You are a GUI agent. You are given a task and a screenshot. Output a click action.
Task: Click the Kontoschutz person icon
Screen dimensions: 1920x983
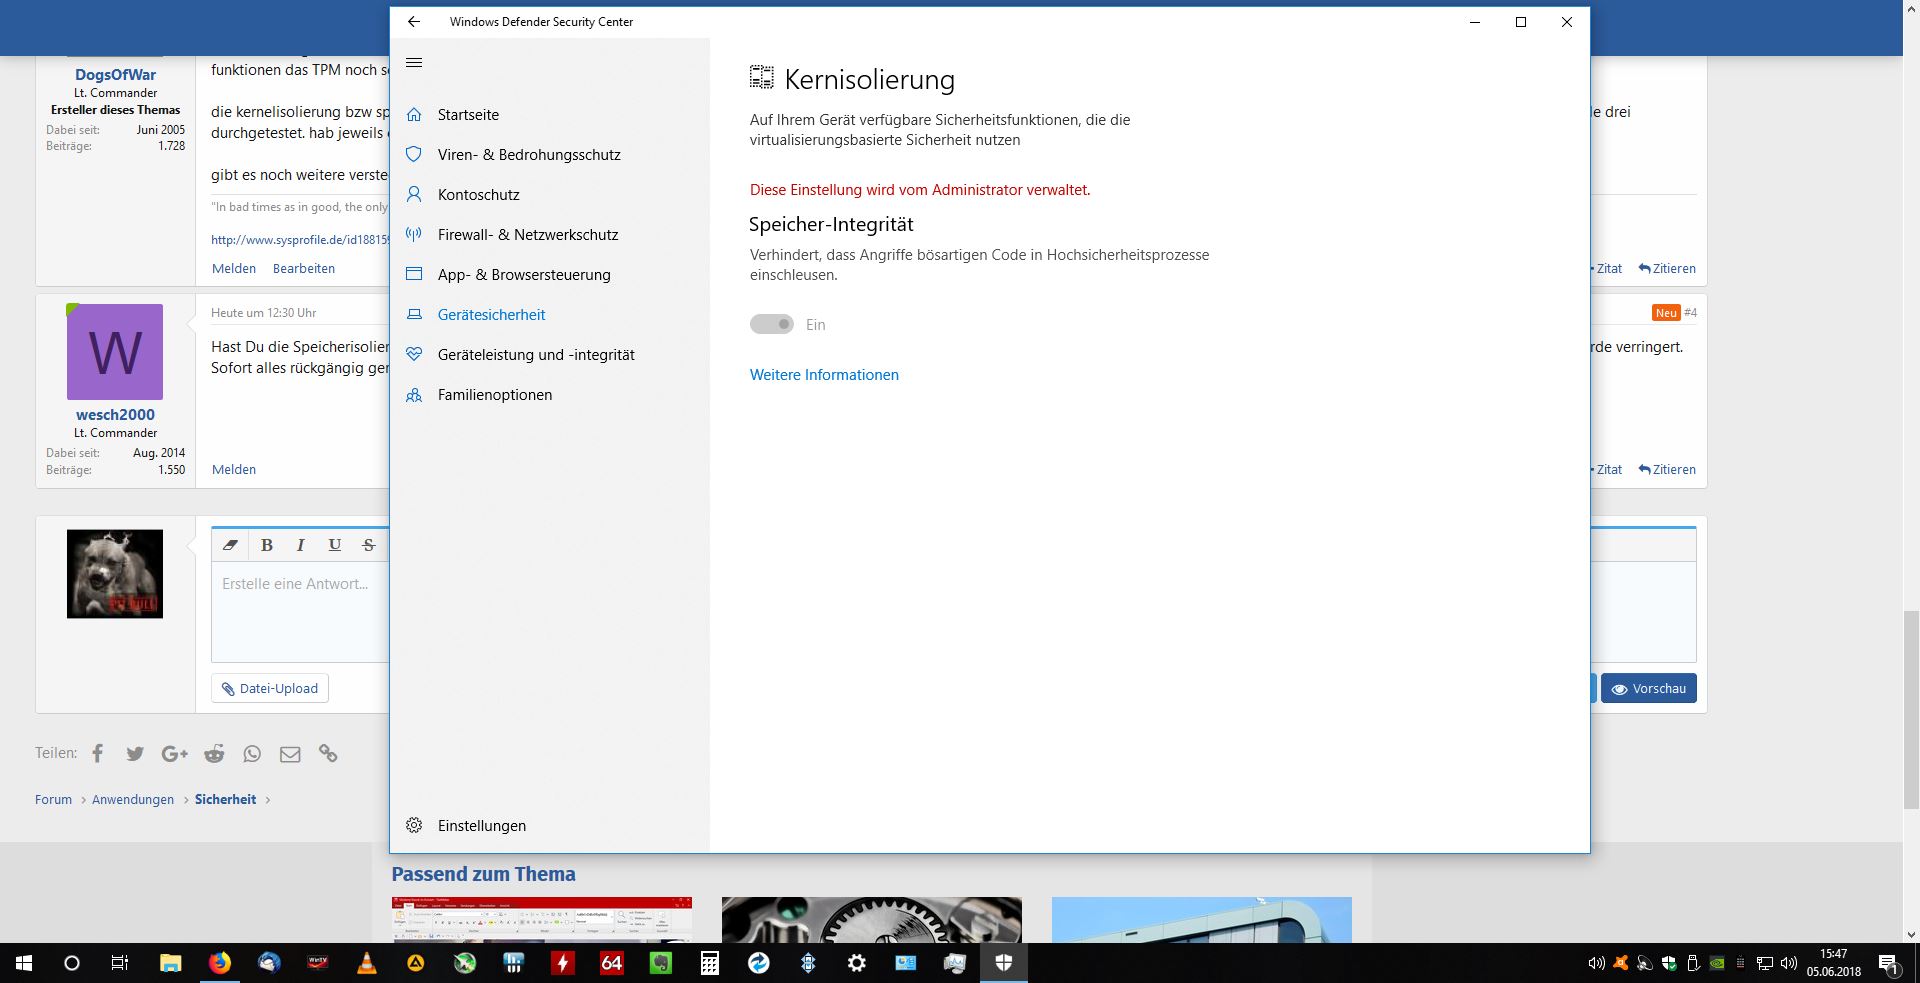coord(414,195)
